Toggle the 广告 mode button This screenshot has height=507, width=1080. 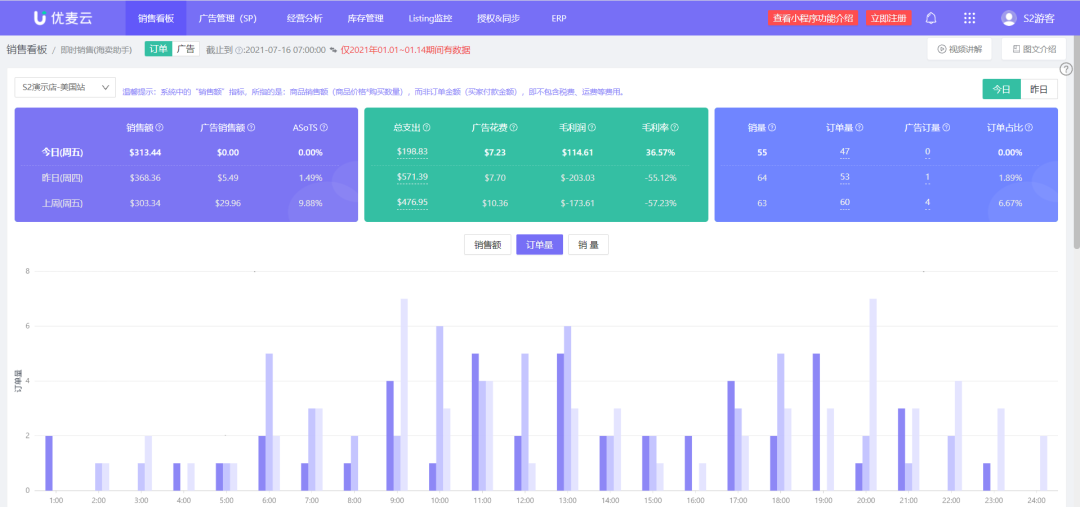coord(186,49)
